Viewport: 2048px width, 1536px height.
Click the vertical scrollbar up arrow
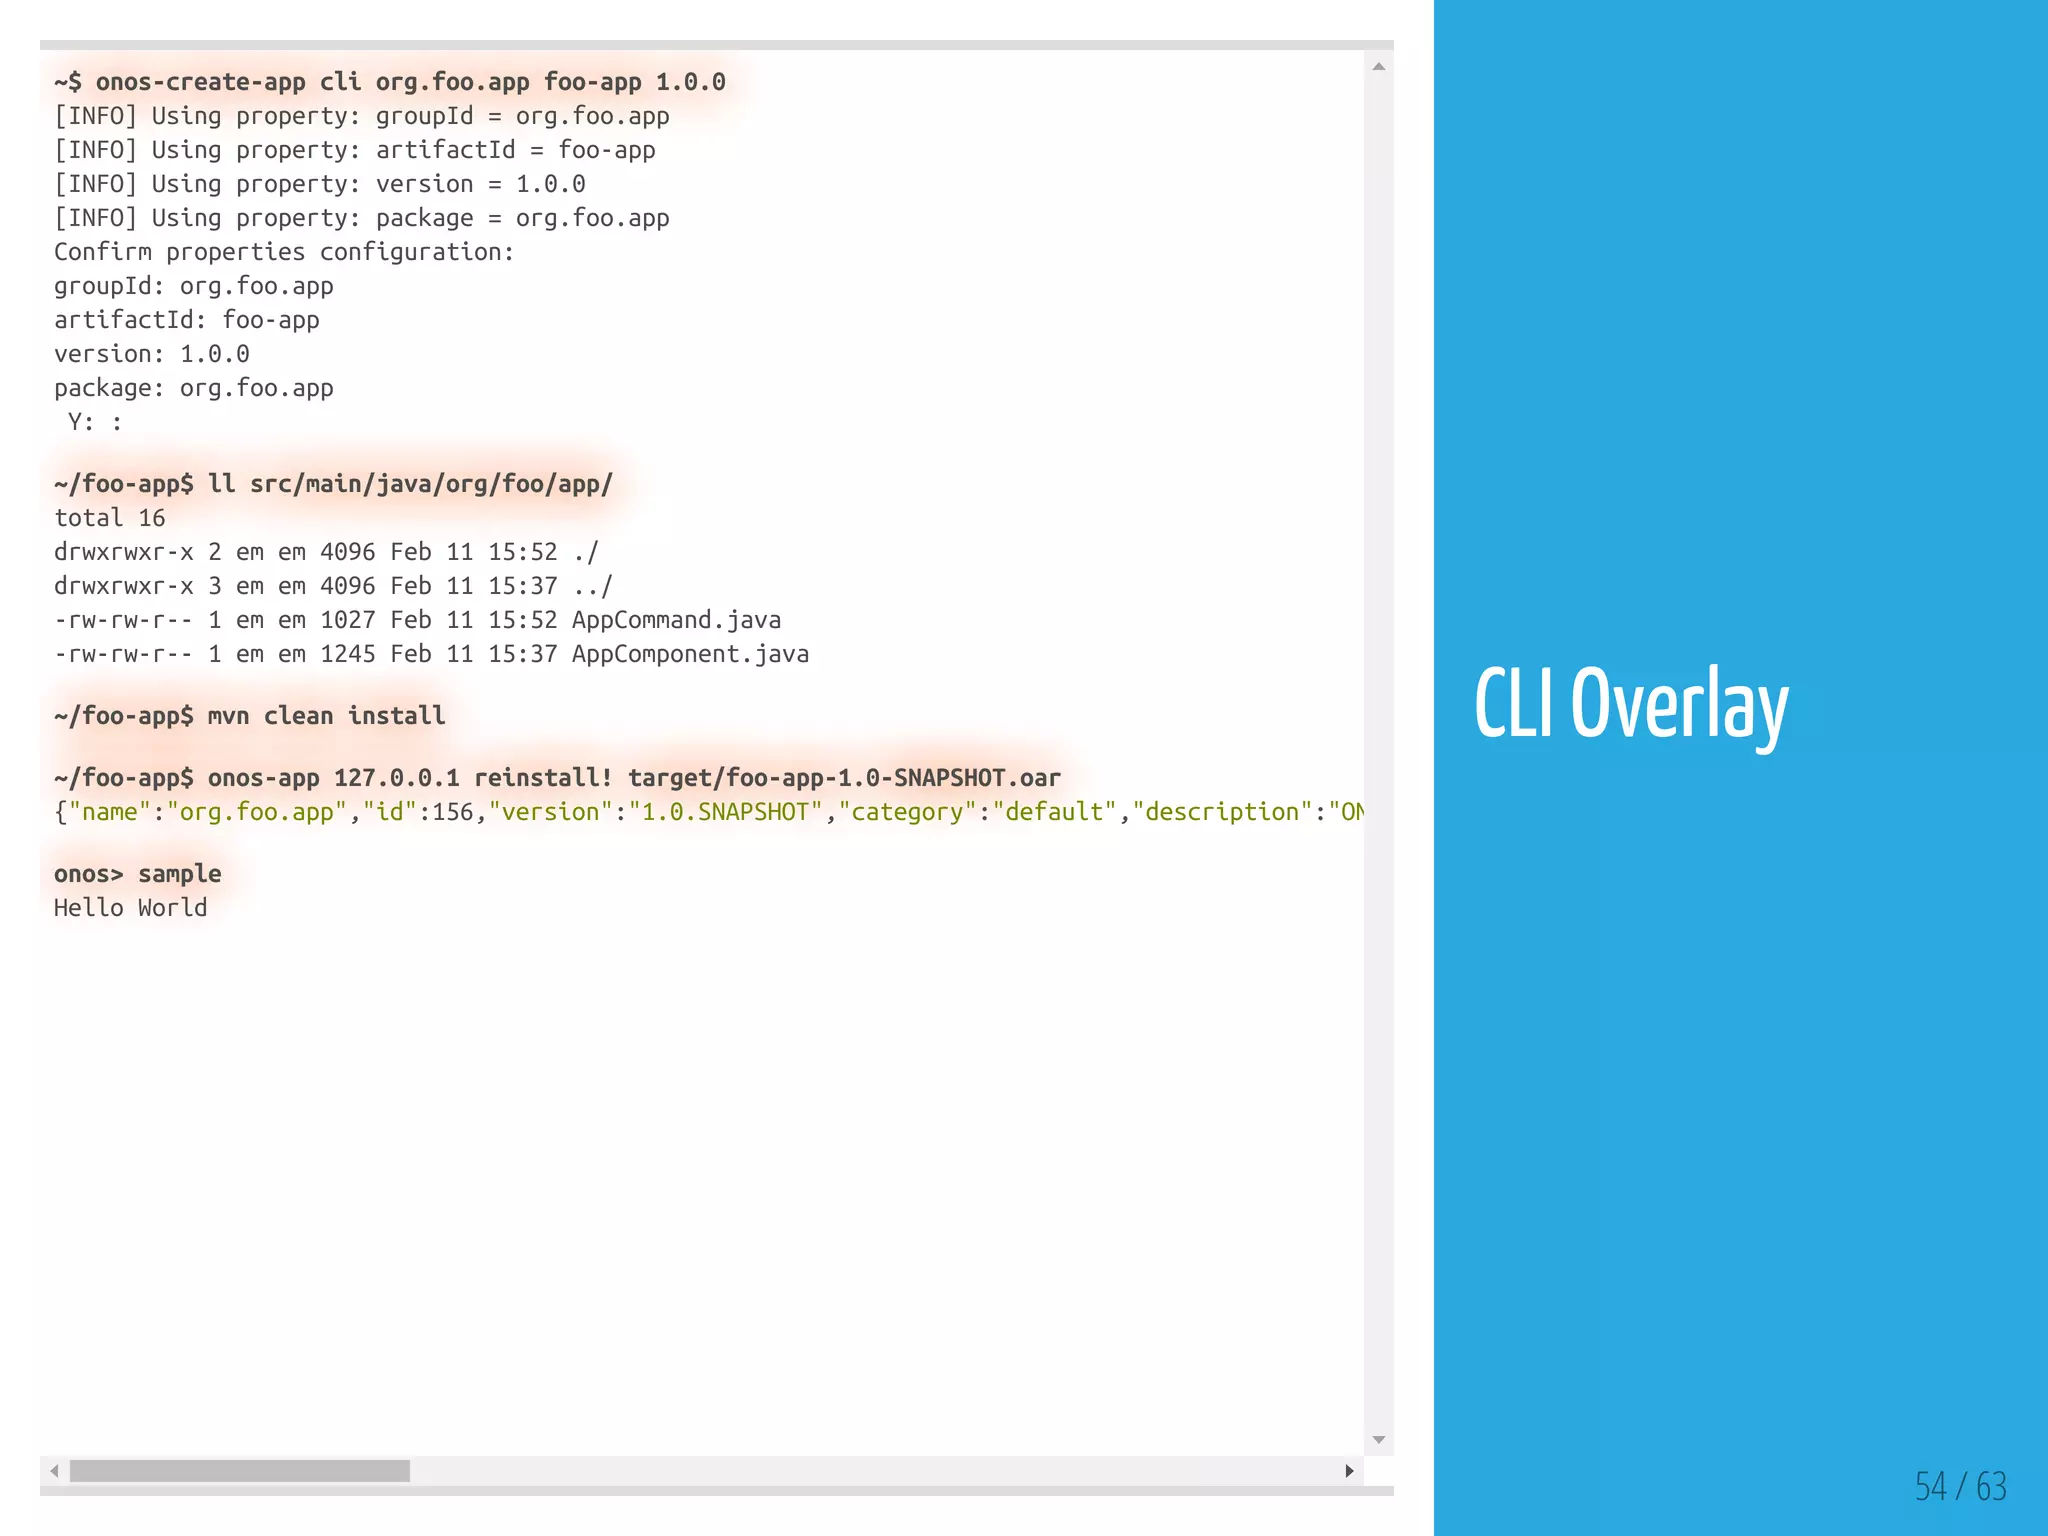1379,67
